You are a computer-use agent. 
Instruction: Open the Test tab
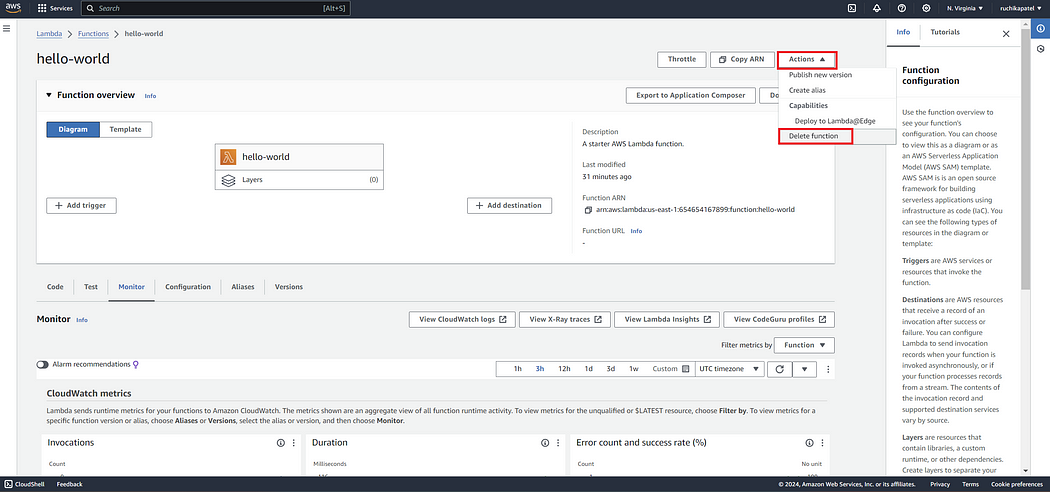coord(91,286)
